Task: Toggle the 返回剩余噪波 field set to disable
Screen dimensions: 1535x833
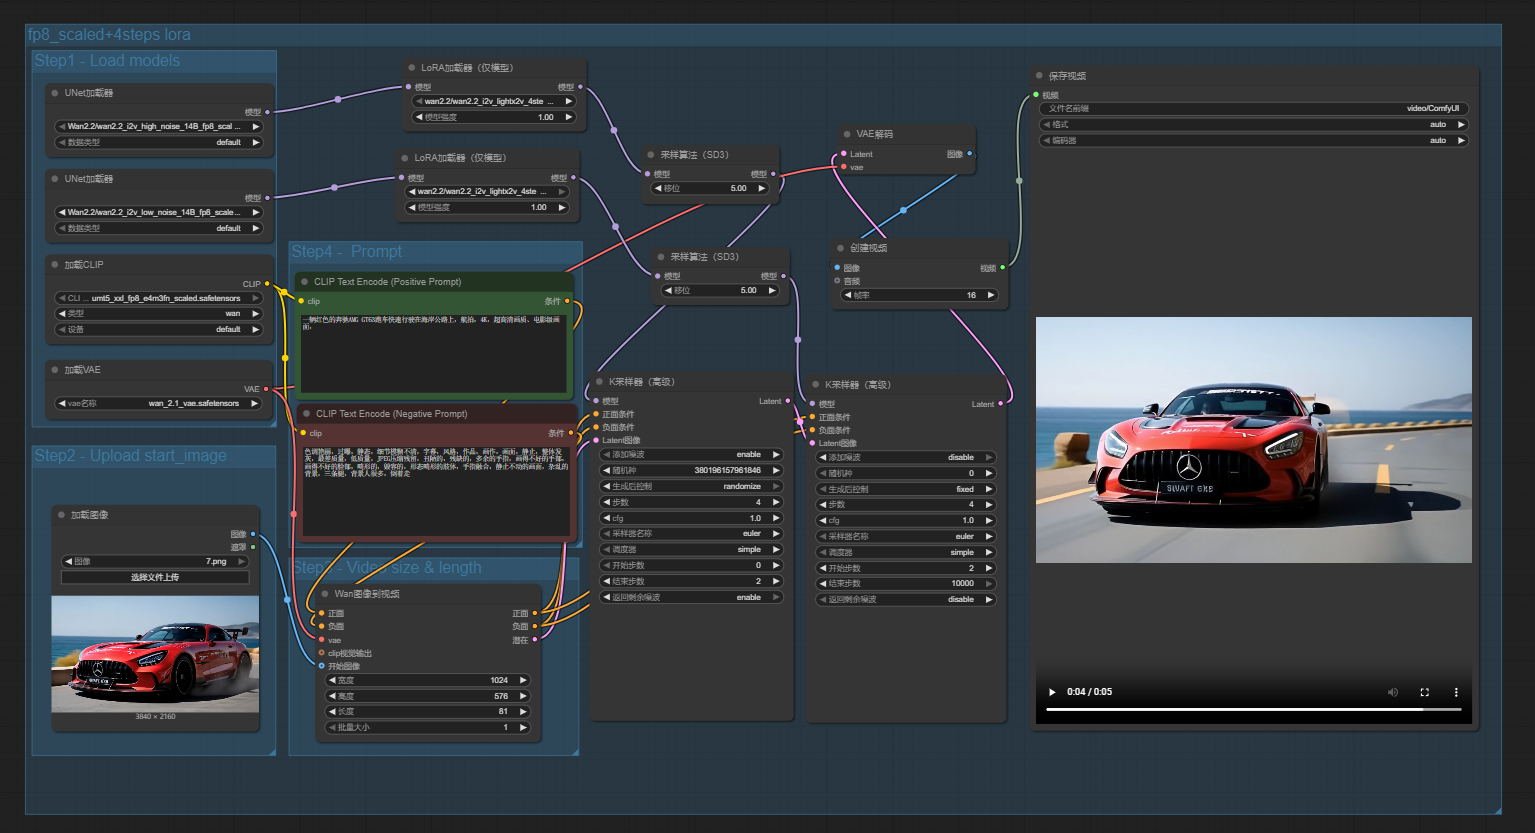Action: [905, 600]
